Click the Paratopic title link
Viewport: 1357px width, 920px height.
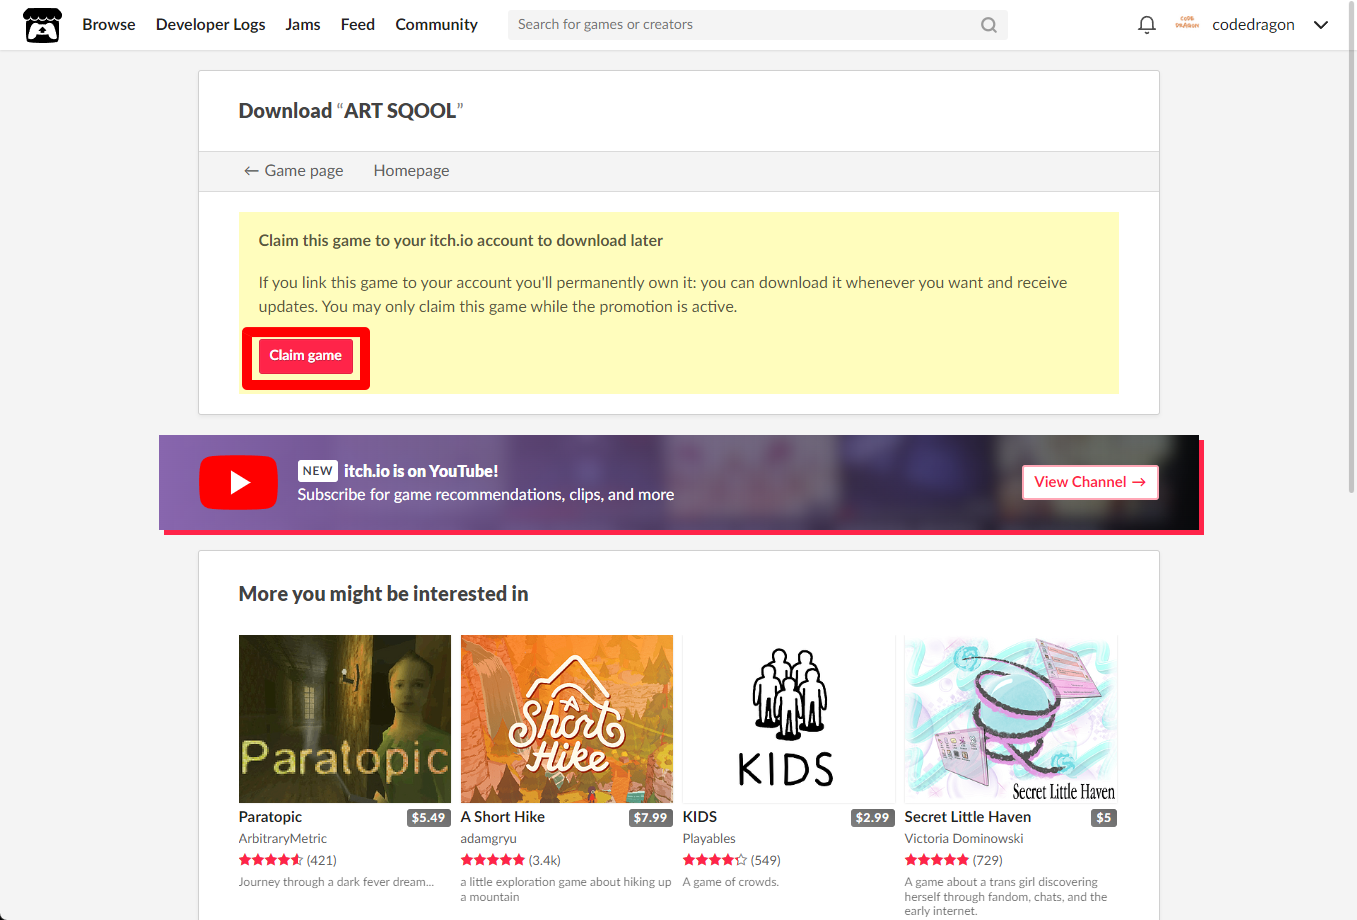click(x=270, y=817)
